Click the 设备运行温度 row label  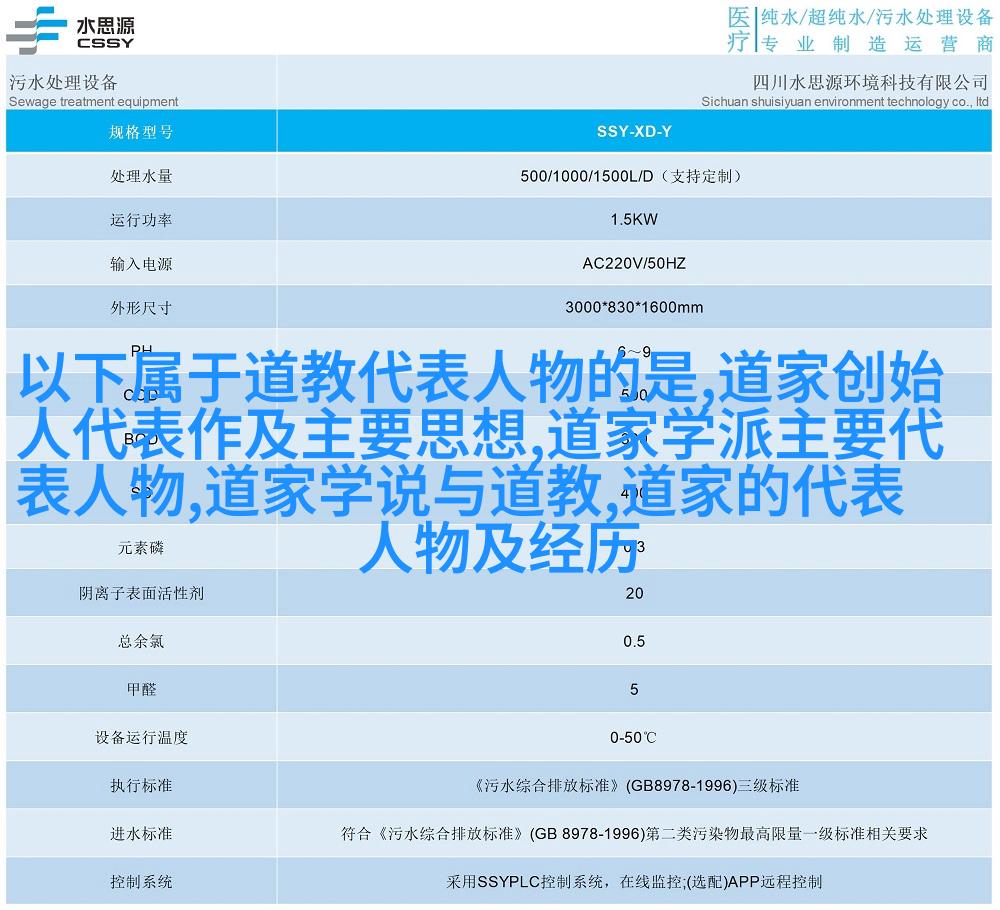pyautogui.click(x=141, y=738)
